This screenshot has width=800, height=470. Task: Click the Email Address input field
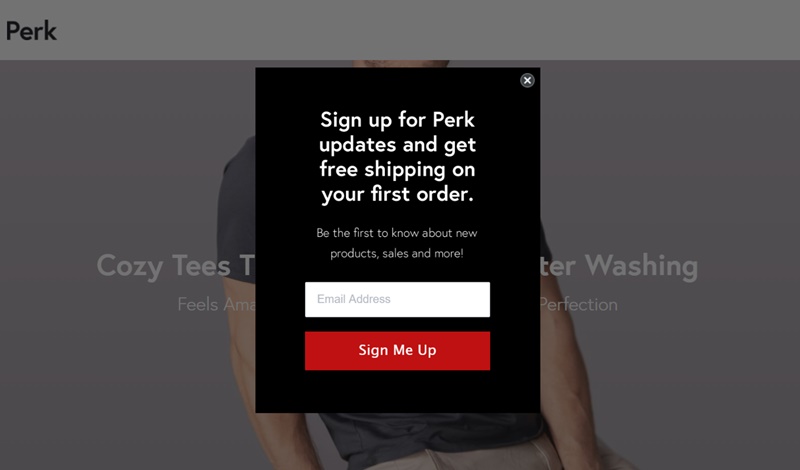click(x=397, y=300)
